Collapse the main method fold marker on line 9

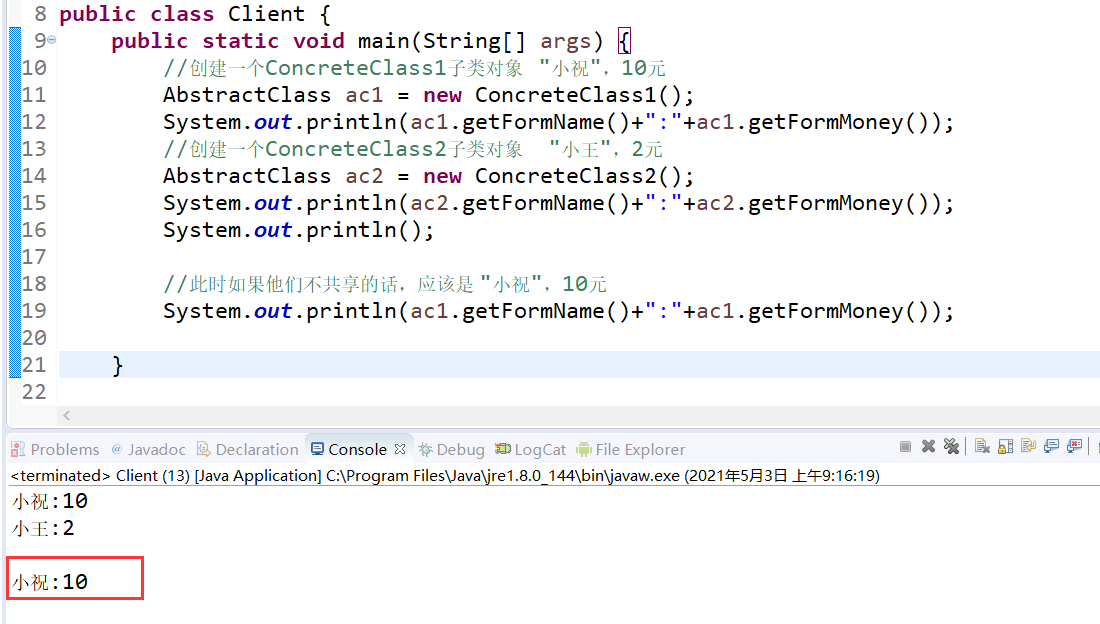pyautogui.click(x=52, y=41)
